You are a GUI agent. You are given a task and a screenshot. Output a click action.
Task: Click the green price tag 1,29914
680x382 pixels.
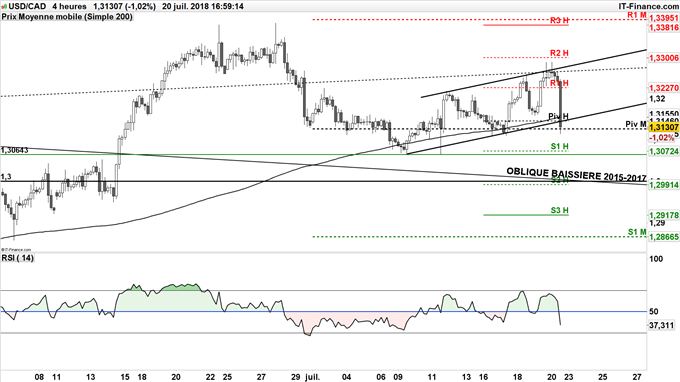point(664,185)
